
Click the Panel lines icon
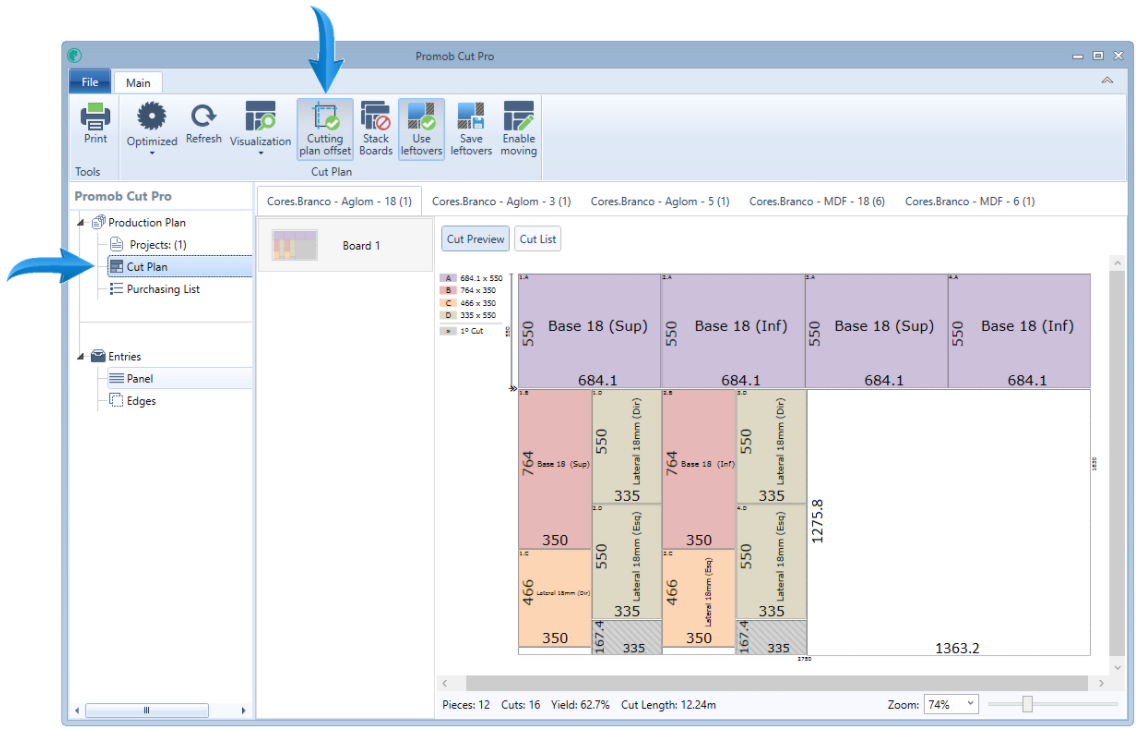pyautogui.click(x=116, y=378)
